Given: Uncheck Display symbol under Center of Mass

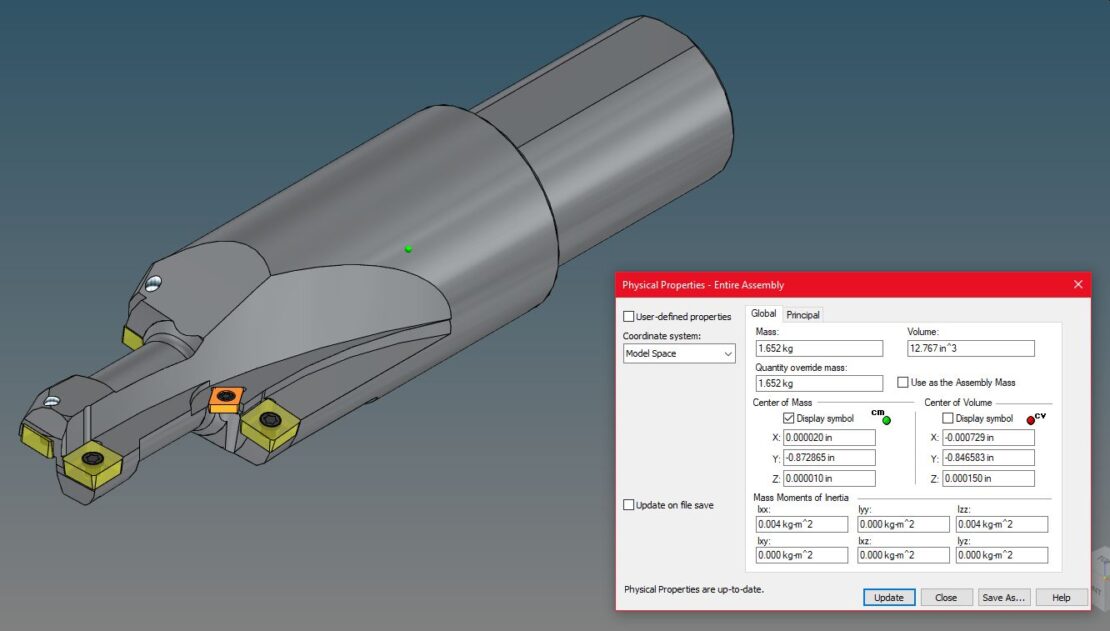Looking at the screenshot, I should pyautogui.click(x=790, y=418).
